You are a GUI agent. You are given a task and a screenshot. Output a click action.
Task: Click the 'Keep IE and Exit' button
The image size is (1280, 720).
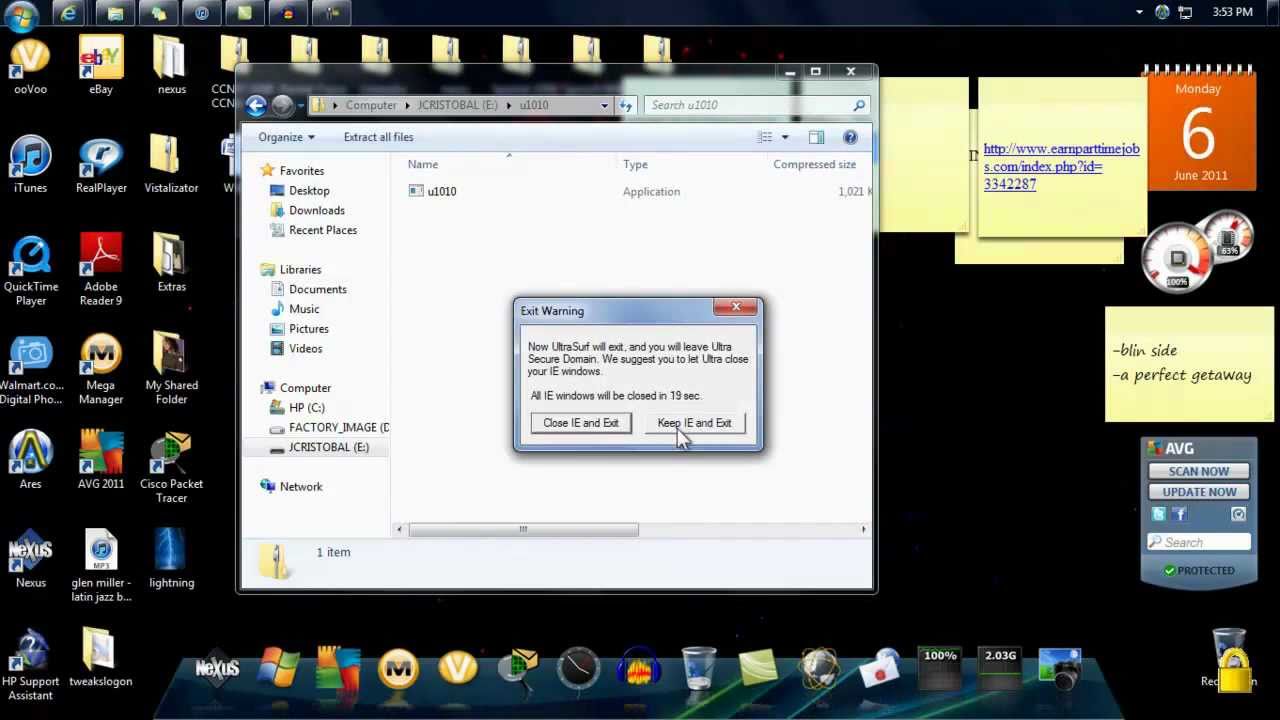tap(694, 423)
